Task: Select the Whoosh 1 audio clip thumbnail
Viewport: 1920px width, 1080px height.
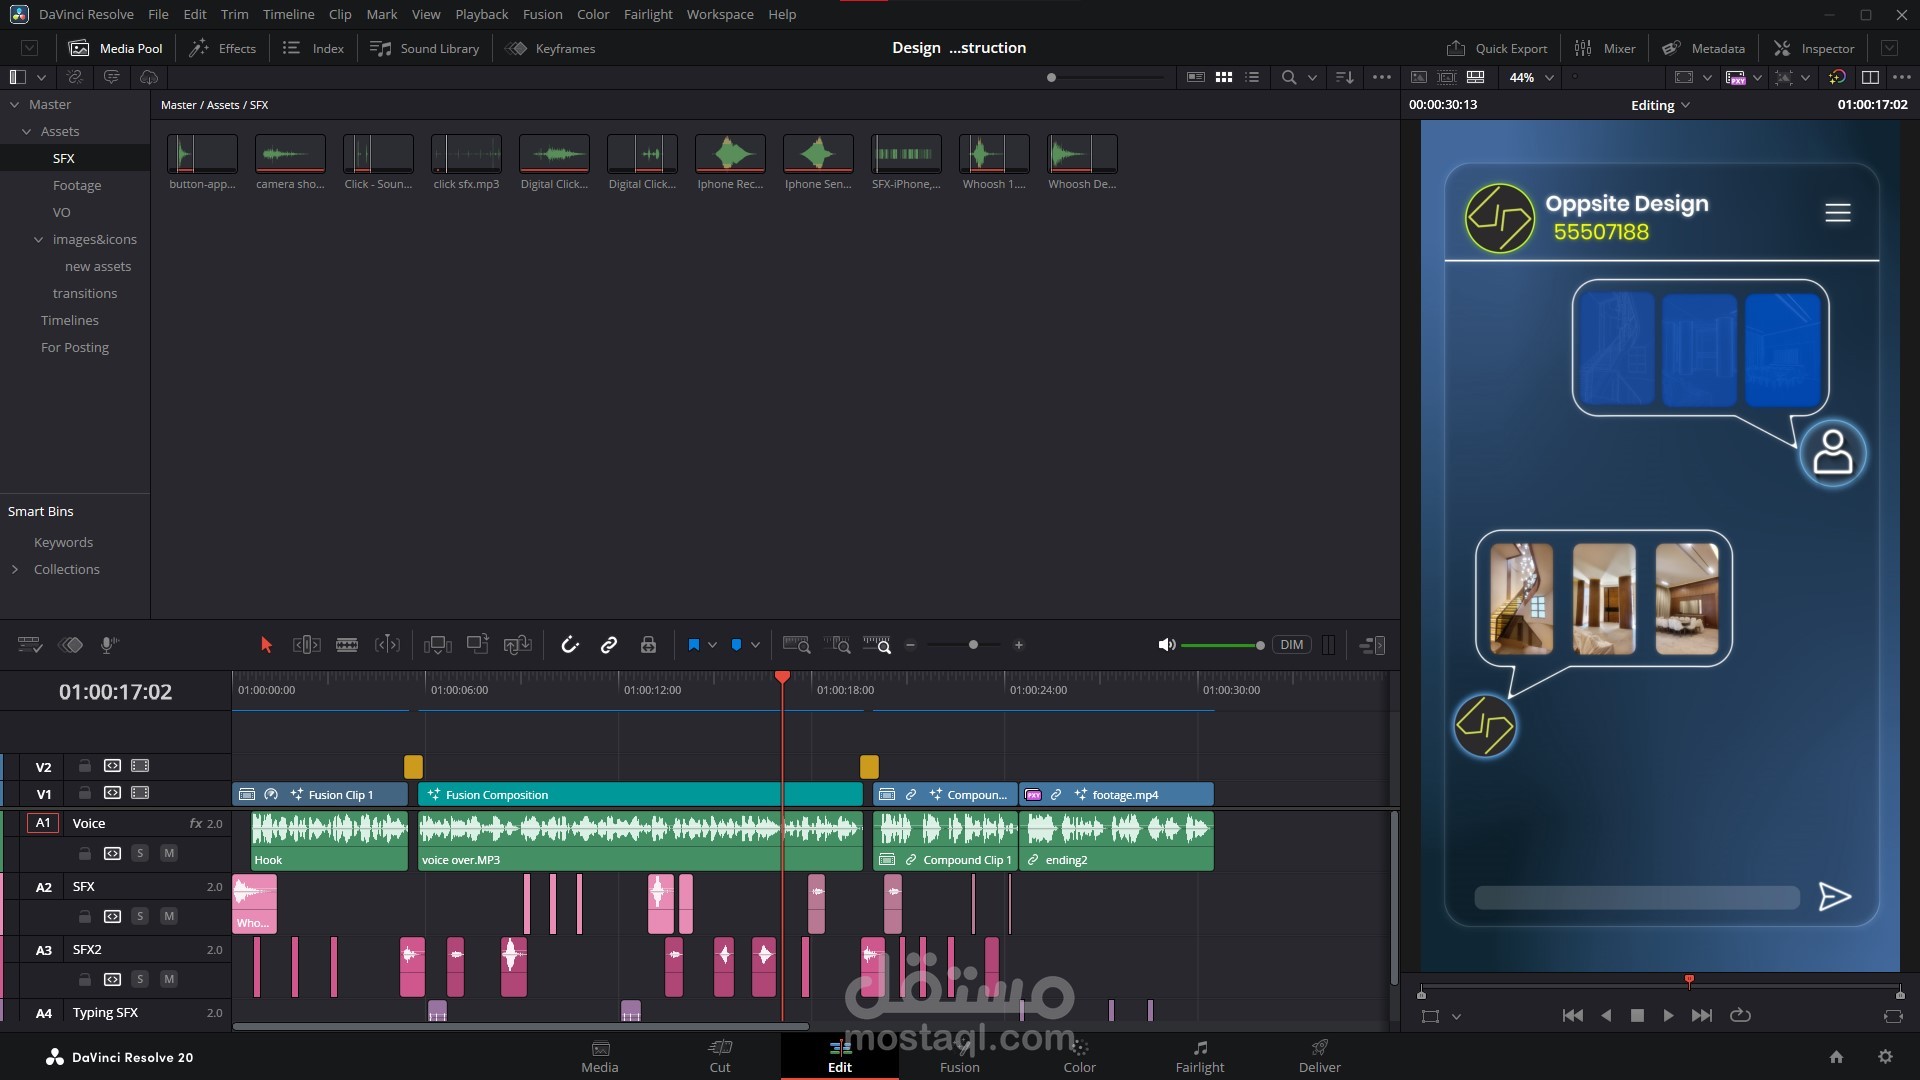Action: (993, 154)
